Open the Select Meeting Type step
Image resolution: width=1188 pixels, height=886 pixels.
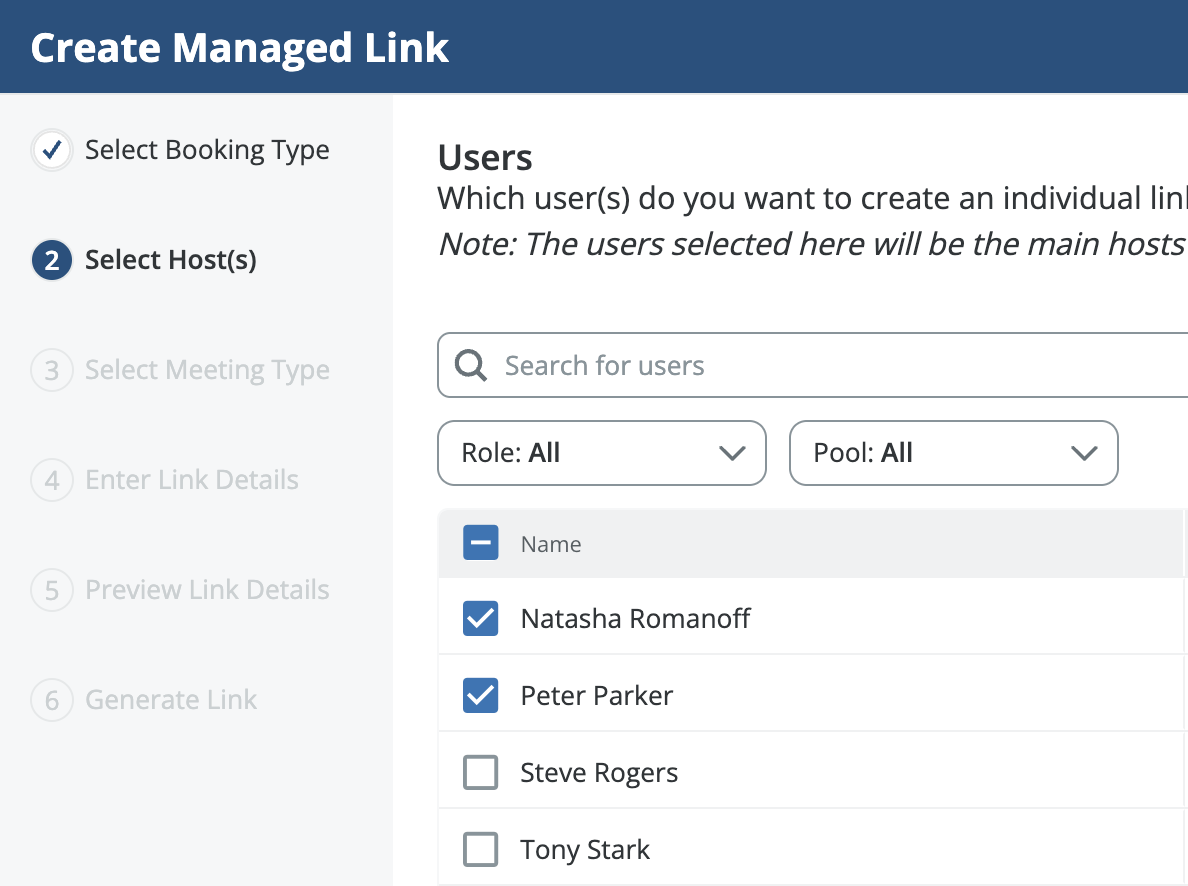pos(207,371)
